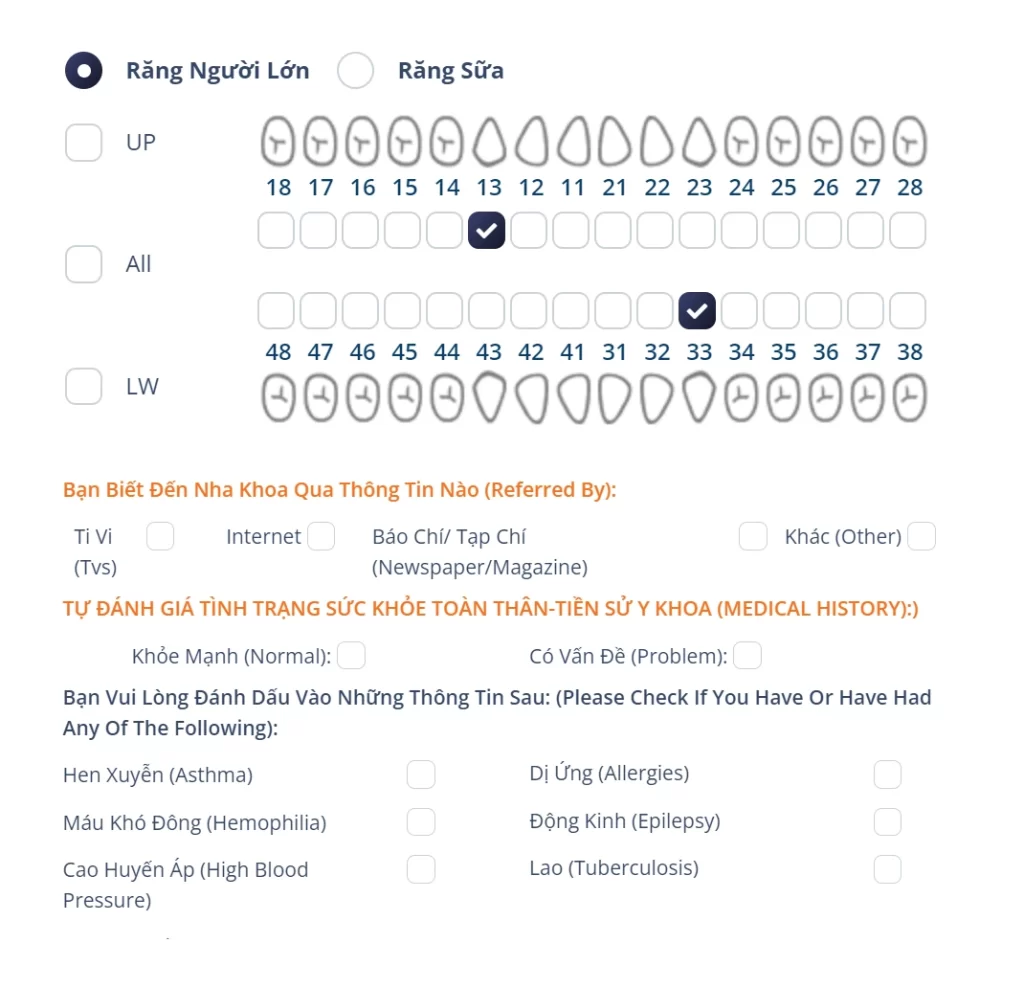The height and width of the screenshot is (988, 1024).
Task: Click the lower tooth 48 icon
Action: pos(279,400)
